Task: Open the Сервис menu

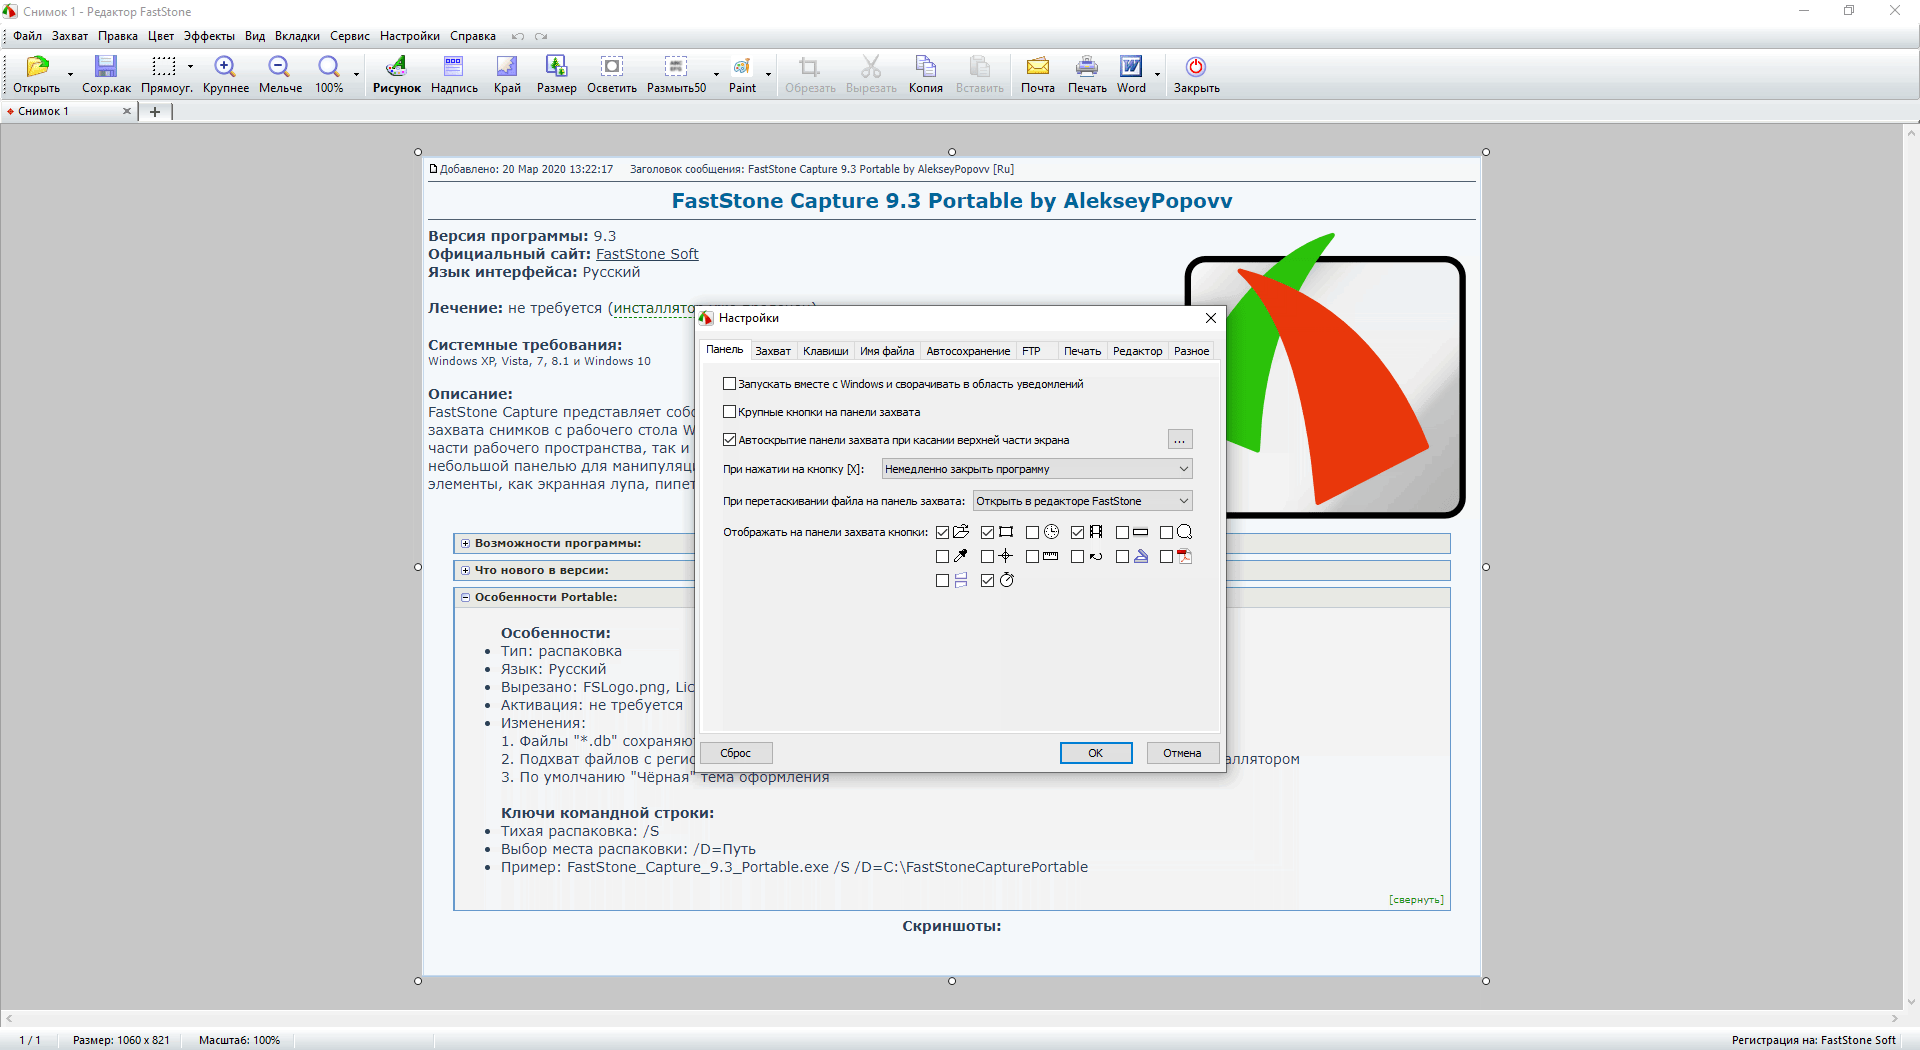Action: 349,36
